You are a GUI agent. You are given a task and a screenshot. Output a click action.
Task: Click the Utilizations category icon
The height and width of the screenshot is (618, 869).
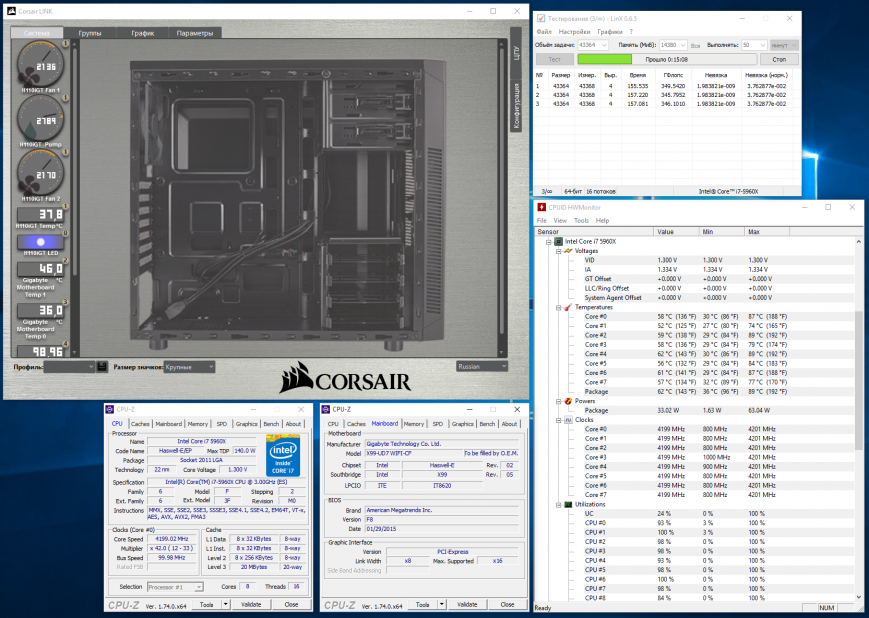pyautogui.click(x=568, y=504)
